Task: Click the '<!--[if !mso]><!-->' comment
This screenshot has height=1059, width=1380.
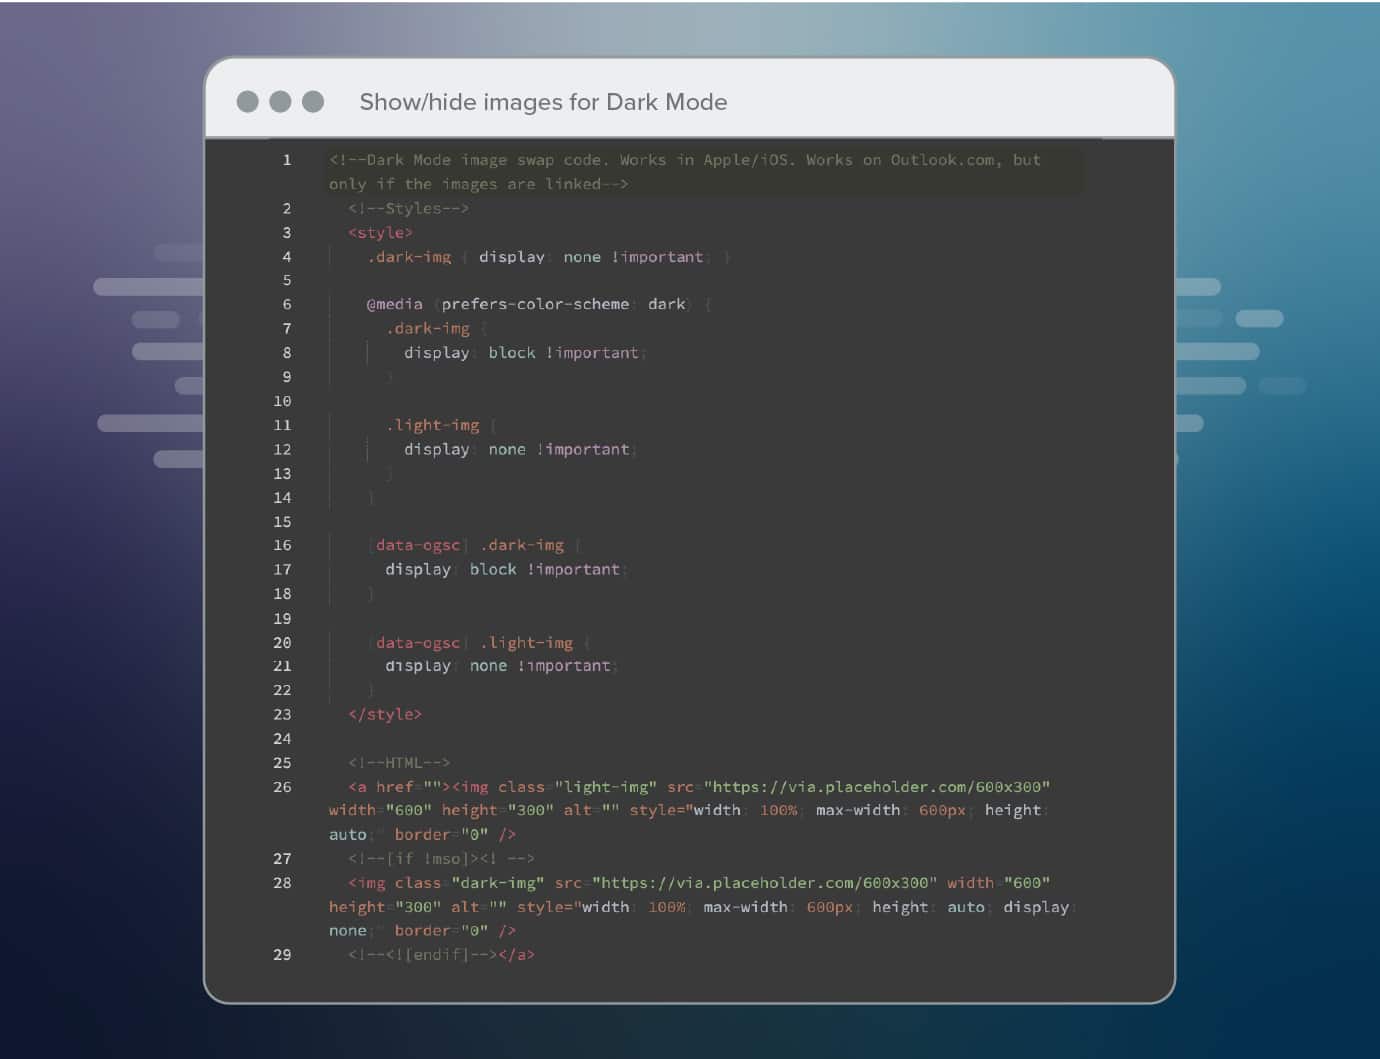Action: coord(441,858)
